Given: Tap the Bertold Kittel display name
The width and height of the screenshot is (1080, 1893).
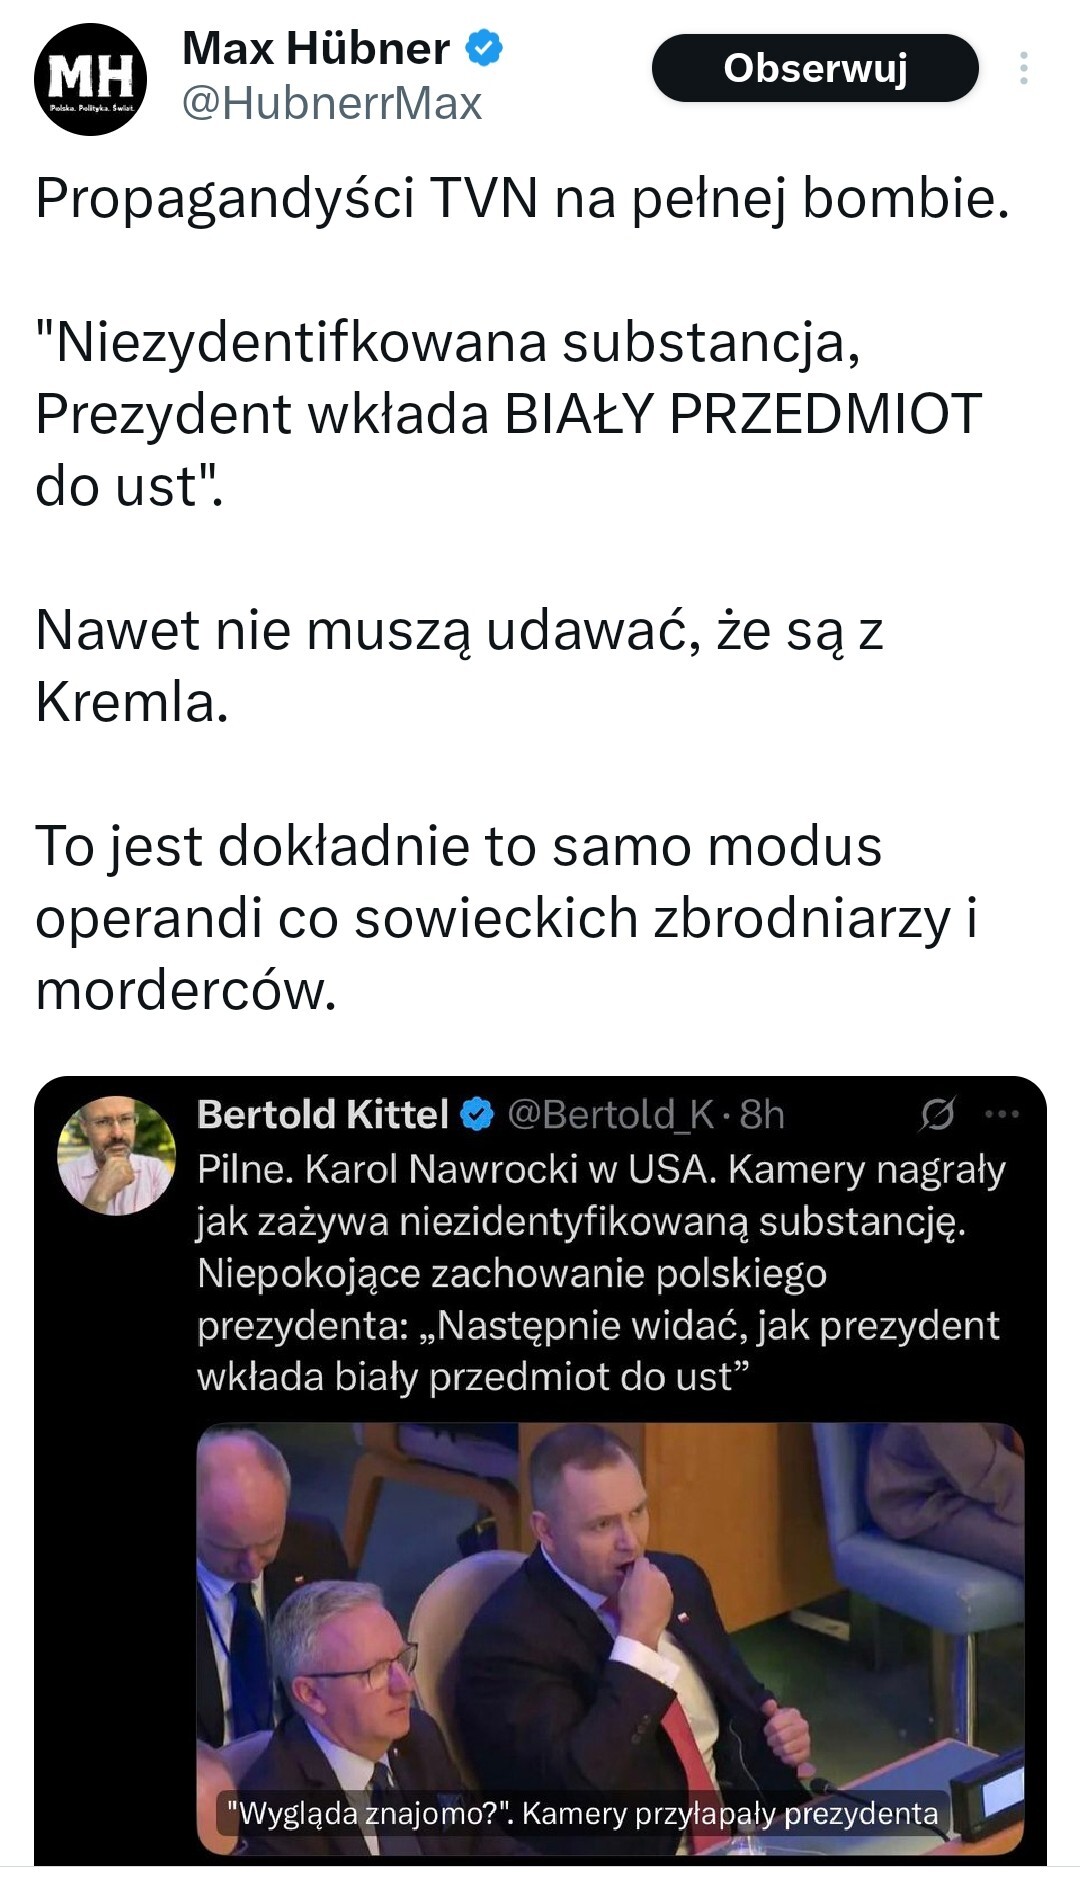Looking at the screenshot, I should pyautogui.click(x=323, y=1114).
